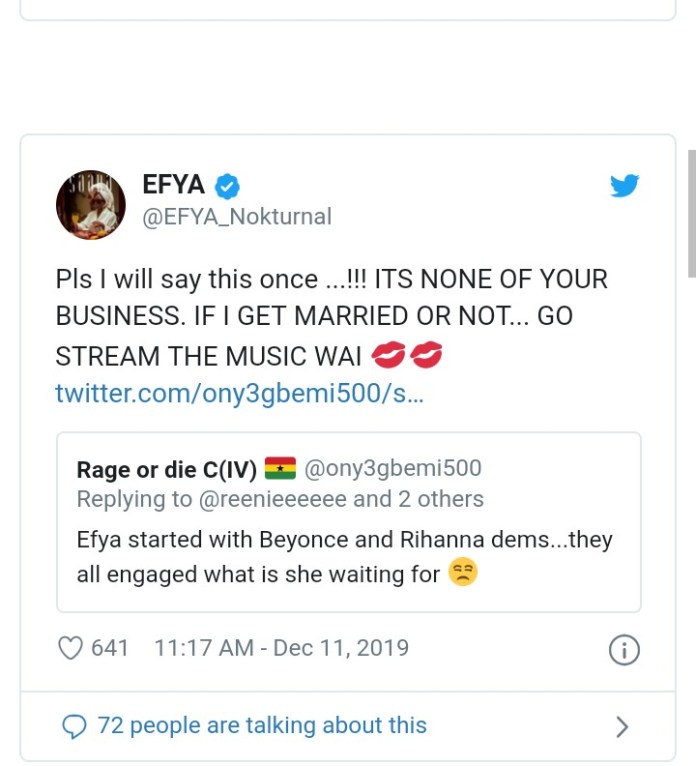Click the unamused face emoji
Screen dimensions: 696x766
point(461,574)
